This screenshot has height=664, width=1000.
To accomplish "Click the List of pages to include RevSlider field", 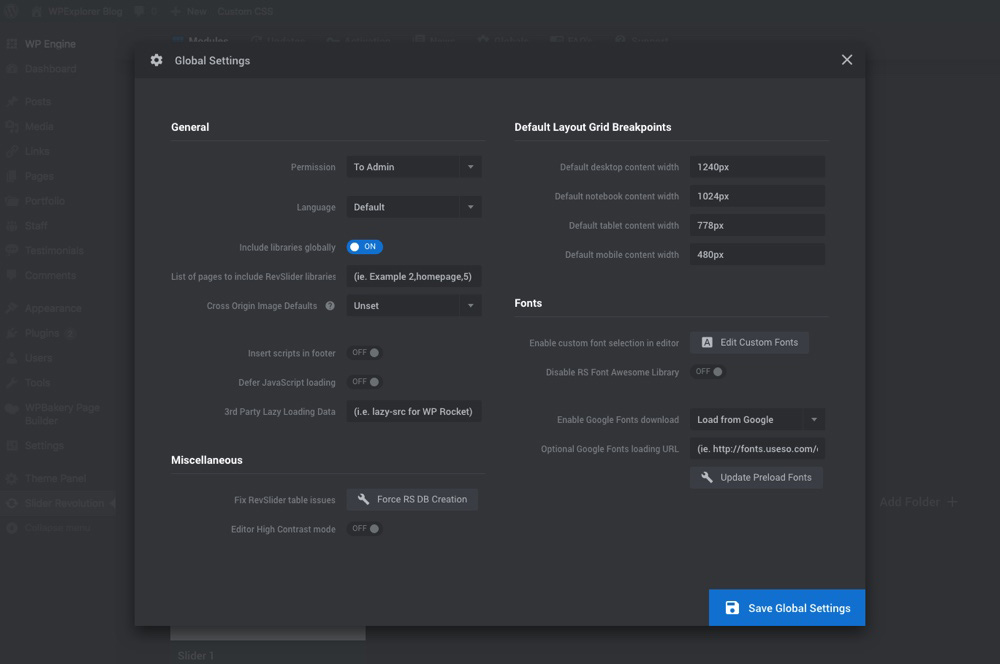I will (414, 276).
